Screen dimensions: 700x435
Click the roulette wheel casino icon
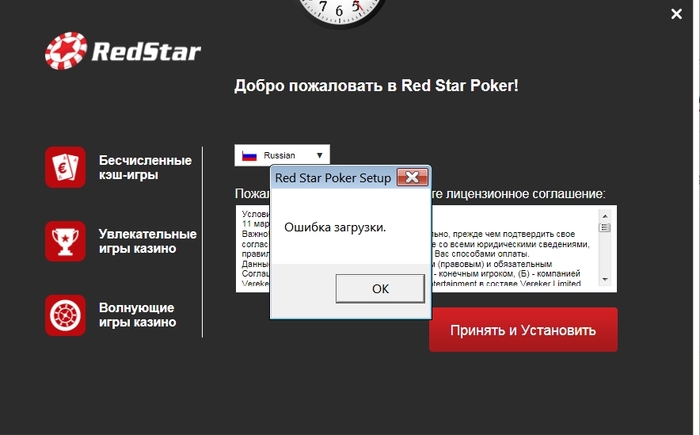tap(65, 315)
